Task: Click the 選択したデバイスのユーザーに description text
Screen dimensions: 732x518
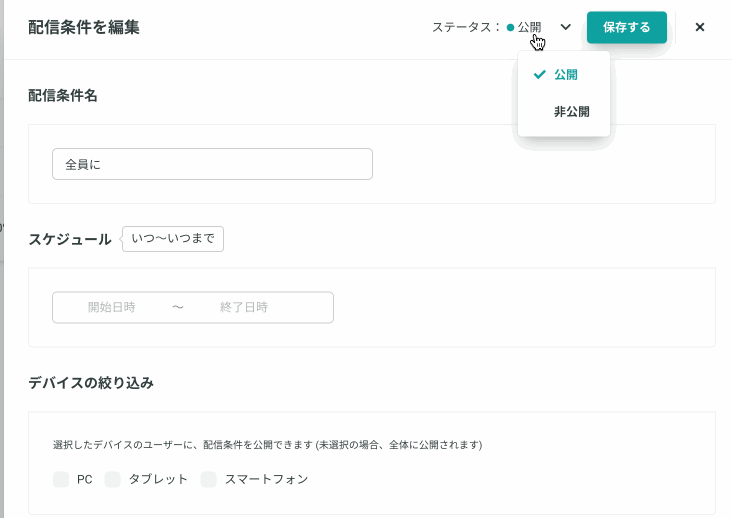Action: click(x=267, y=445)
